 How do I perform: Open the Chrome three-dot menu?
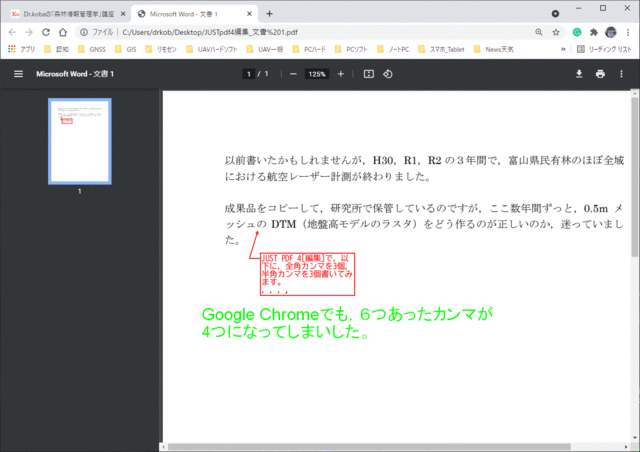click(x=628, y=32)
